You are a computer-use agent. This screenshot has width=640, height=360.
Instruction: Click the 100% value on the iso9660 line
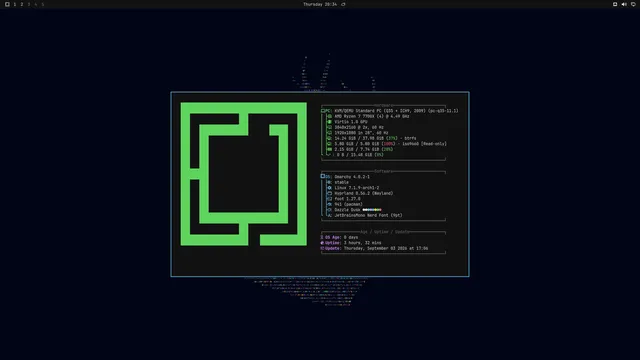(389, 144)
